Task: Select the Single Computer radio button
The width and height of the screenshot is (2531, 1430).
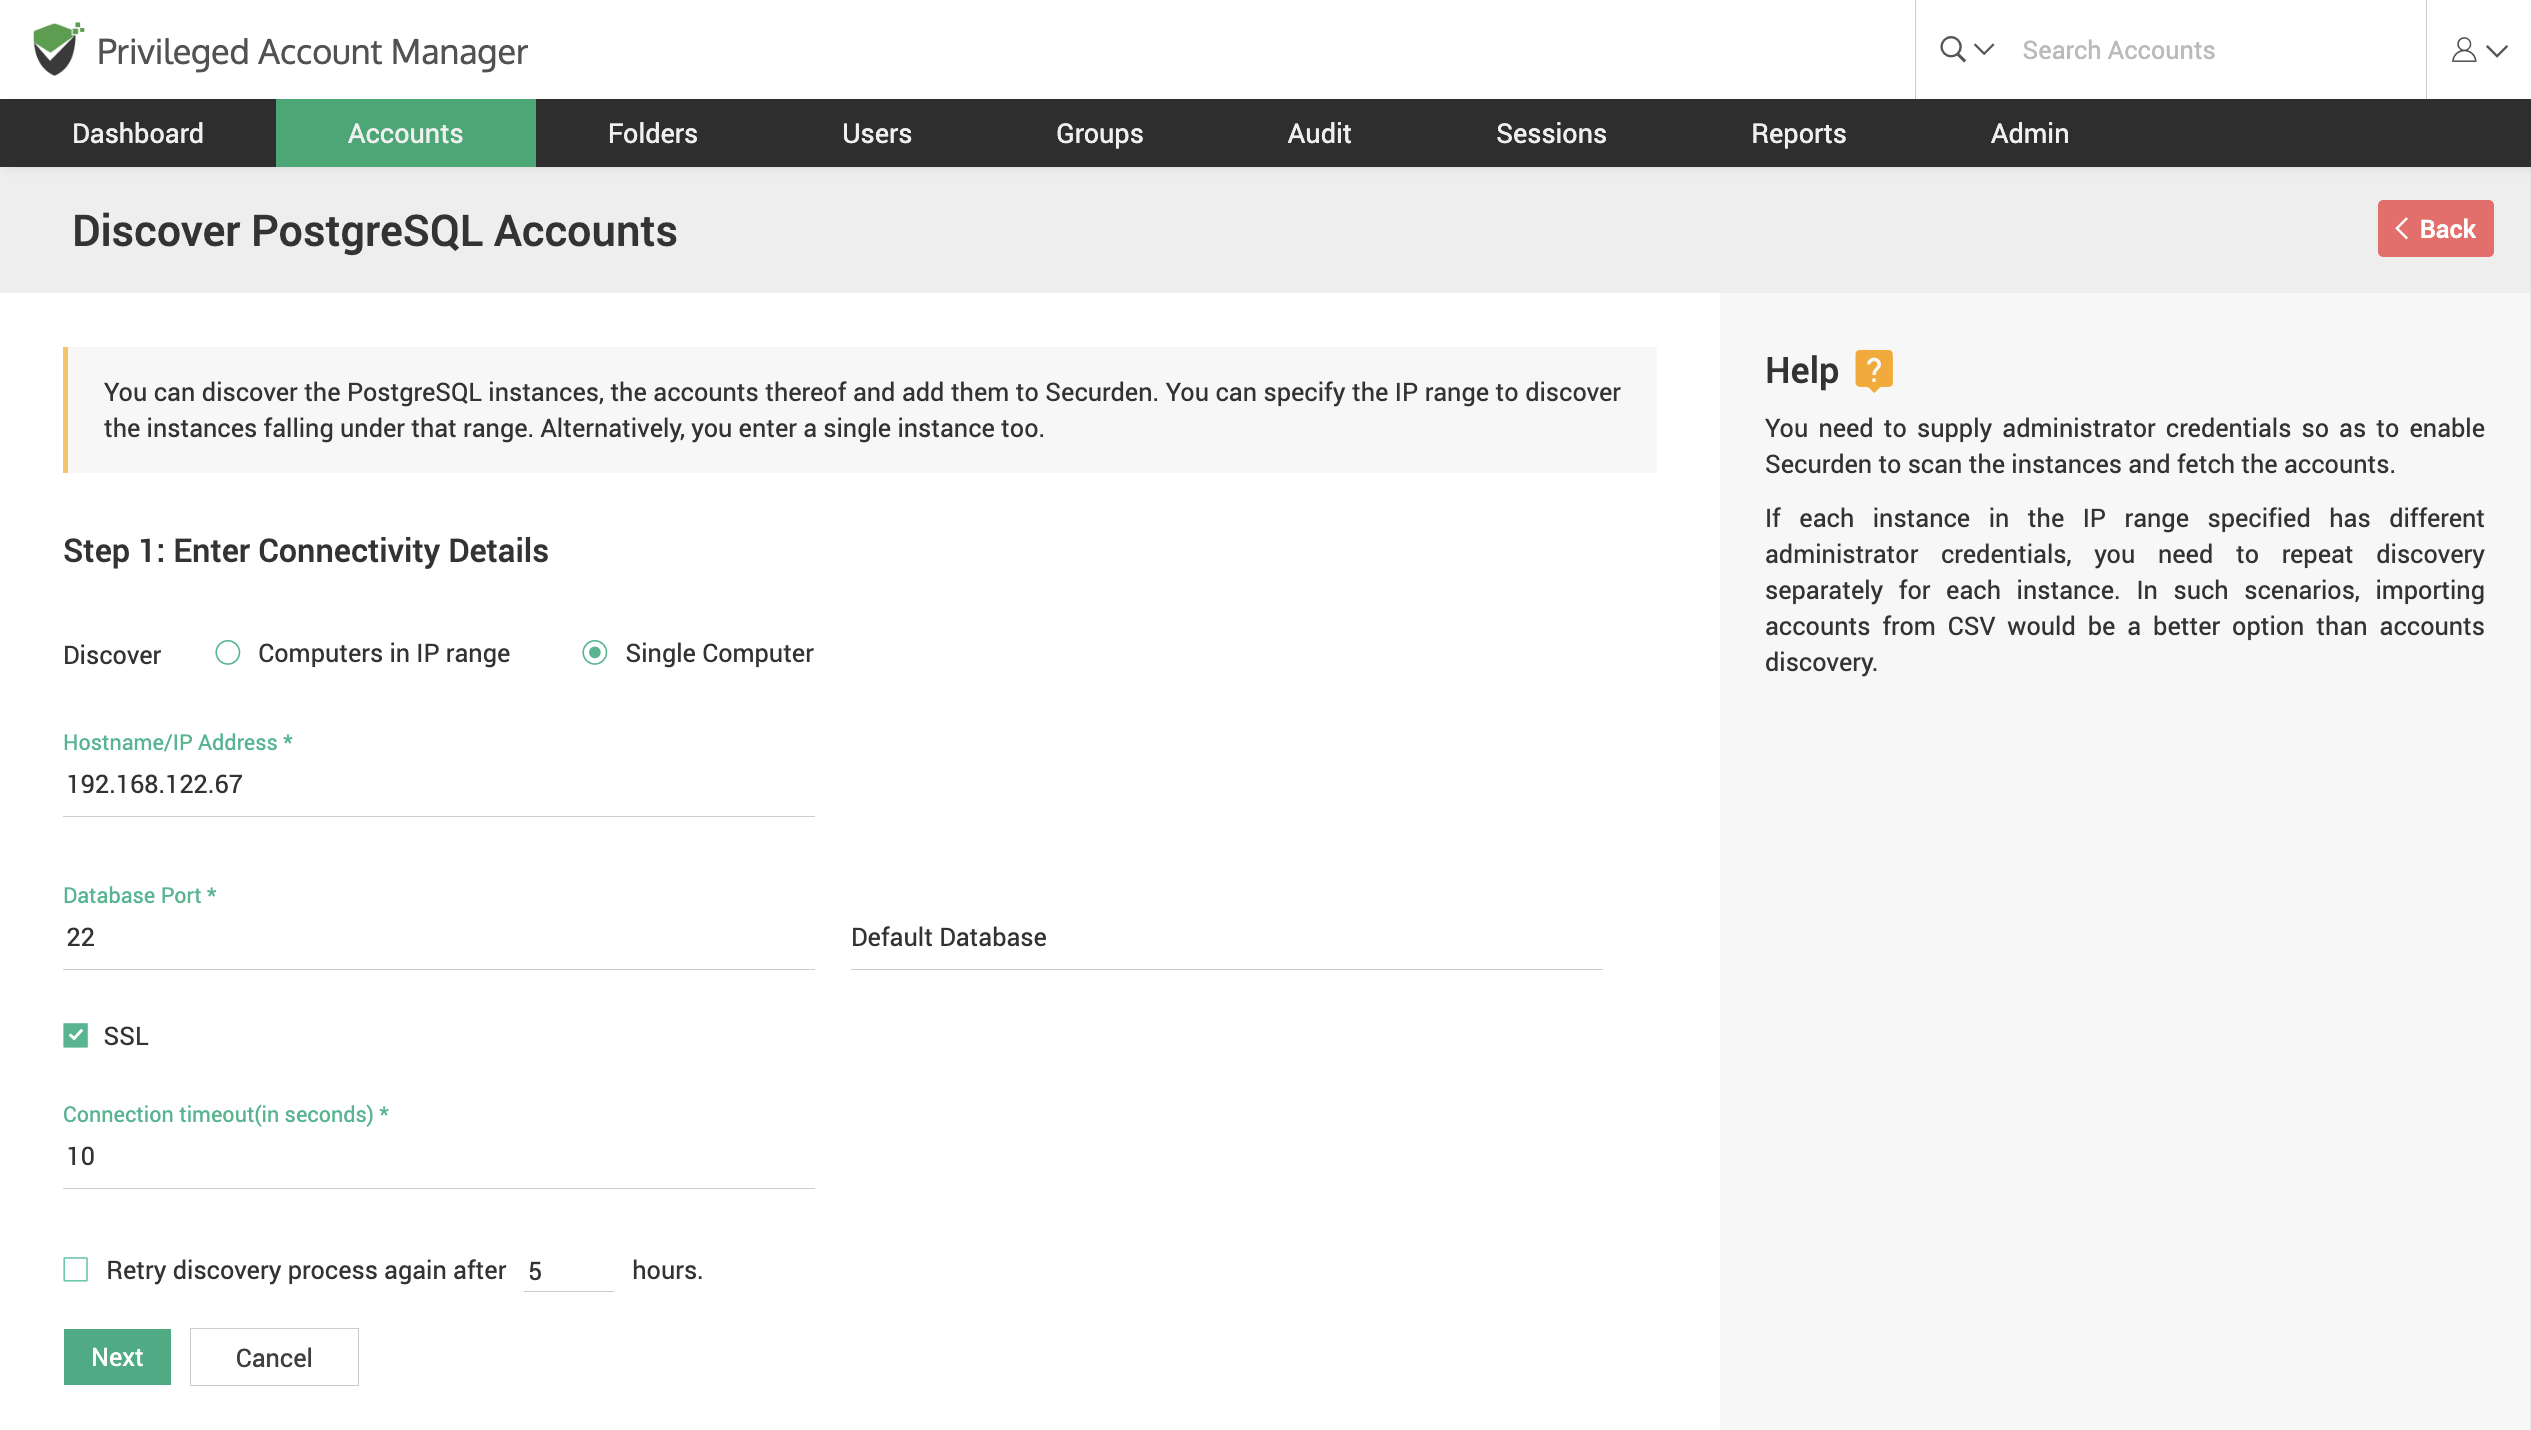Action: tap(593, 652)
